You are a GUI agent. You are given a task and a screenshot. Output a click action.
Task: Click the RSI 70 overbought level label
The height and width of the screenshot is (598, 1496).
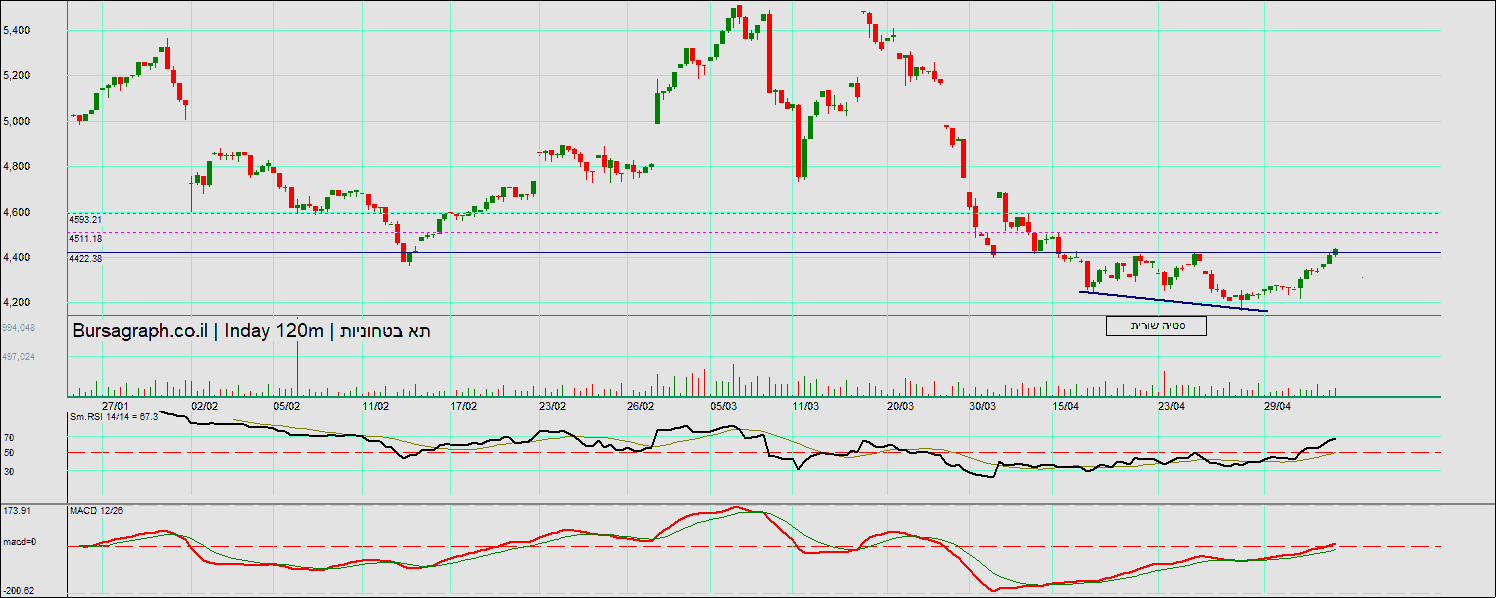coord(9,438)
